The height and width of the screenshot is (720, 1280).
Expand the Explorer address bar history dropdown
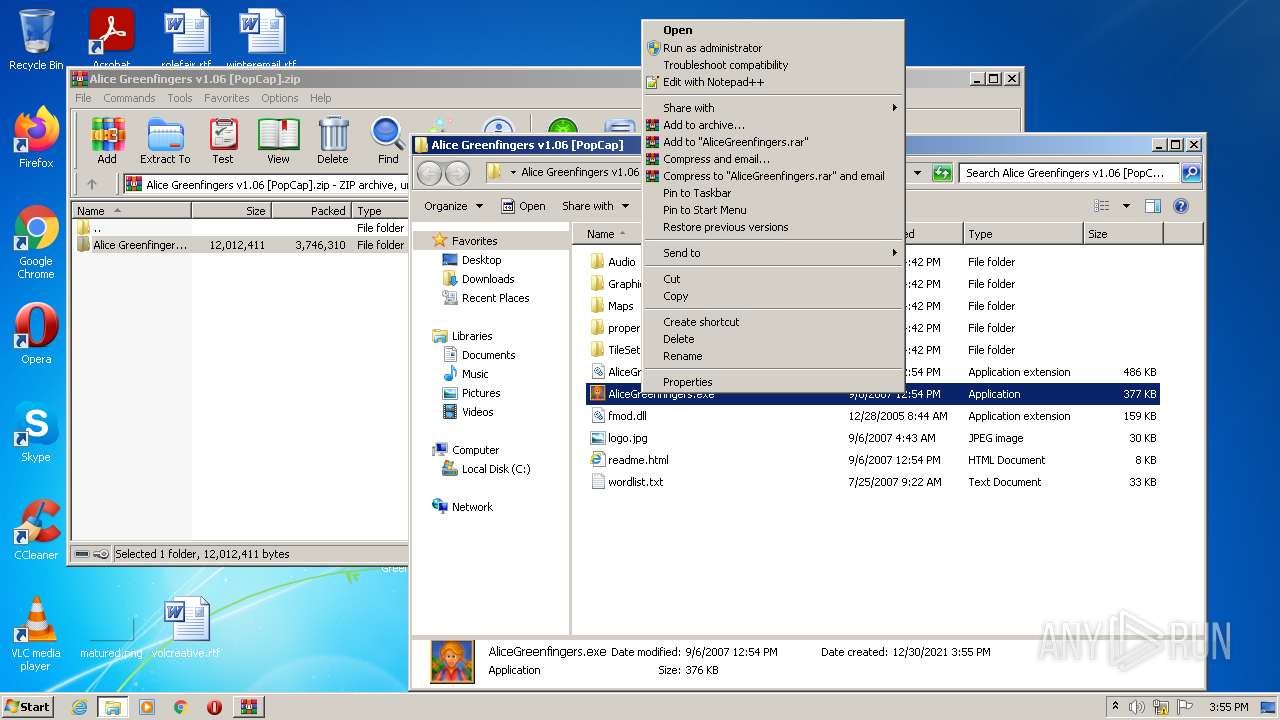(917, 173)
